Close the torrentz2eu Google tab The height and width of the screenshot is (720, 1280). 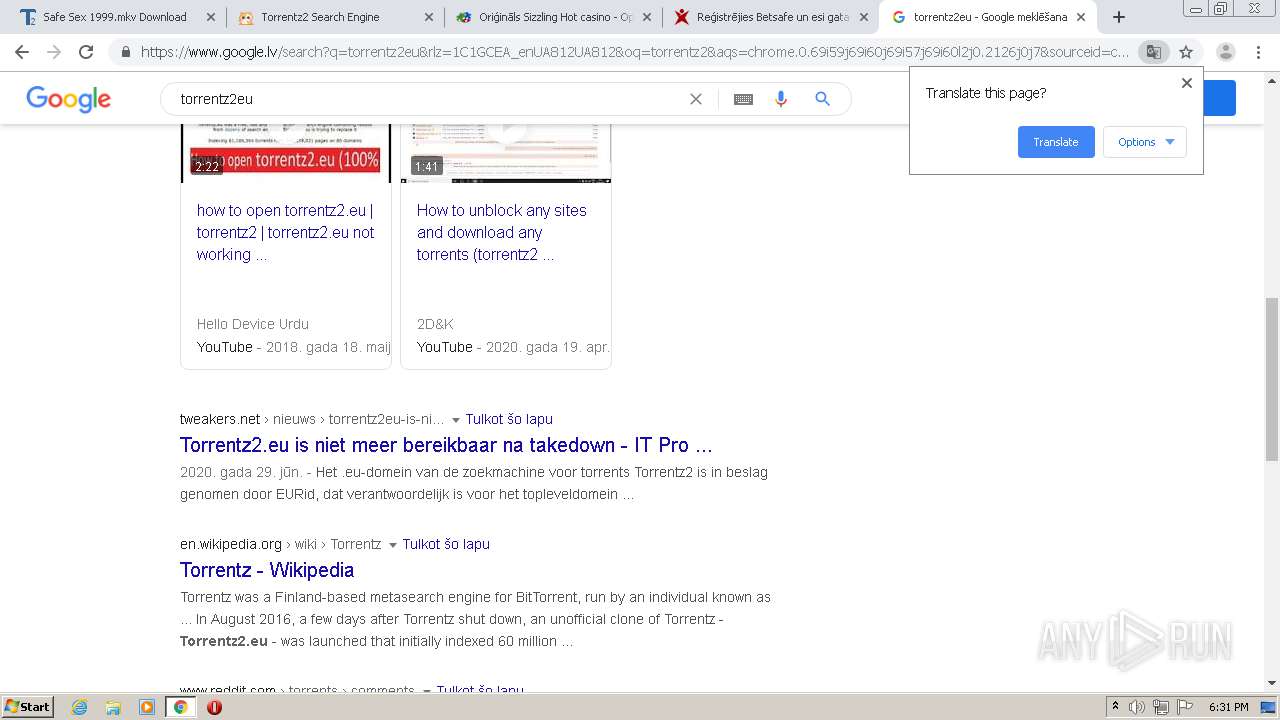pos(1081,17)
